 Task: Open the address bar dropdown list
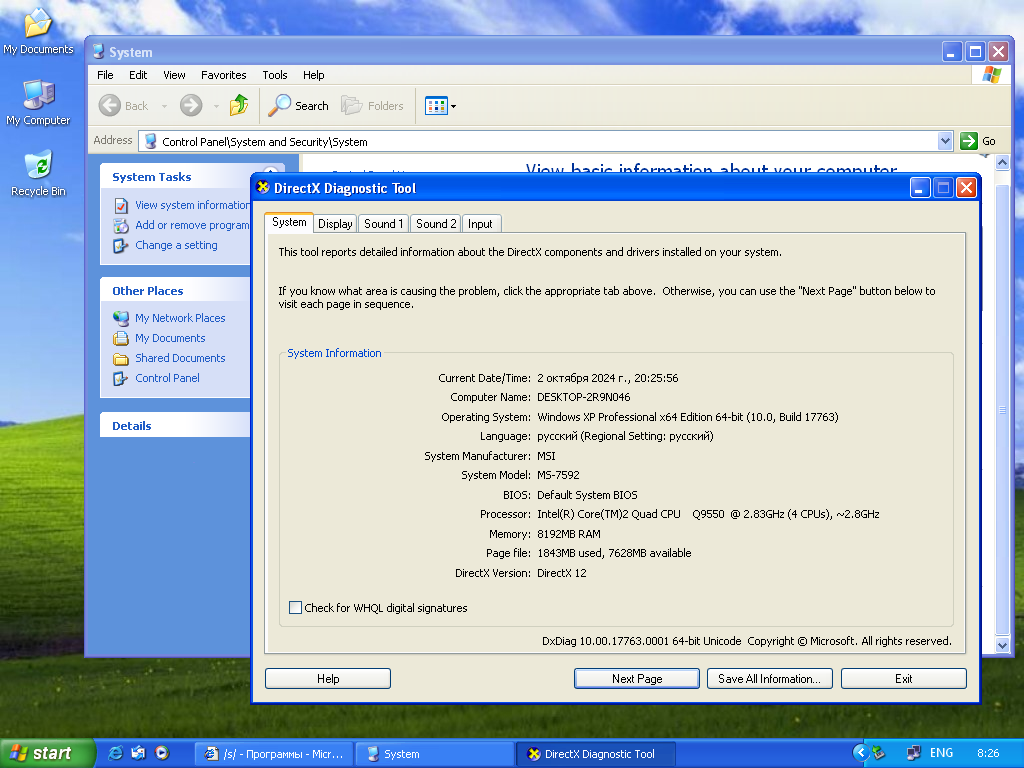coord(944,141)
